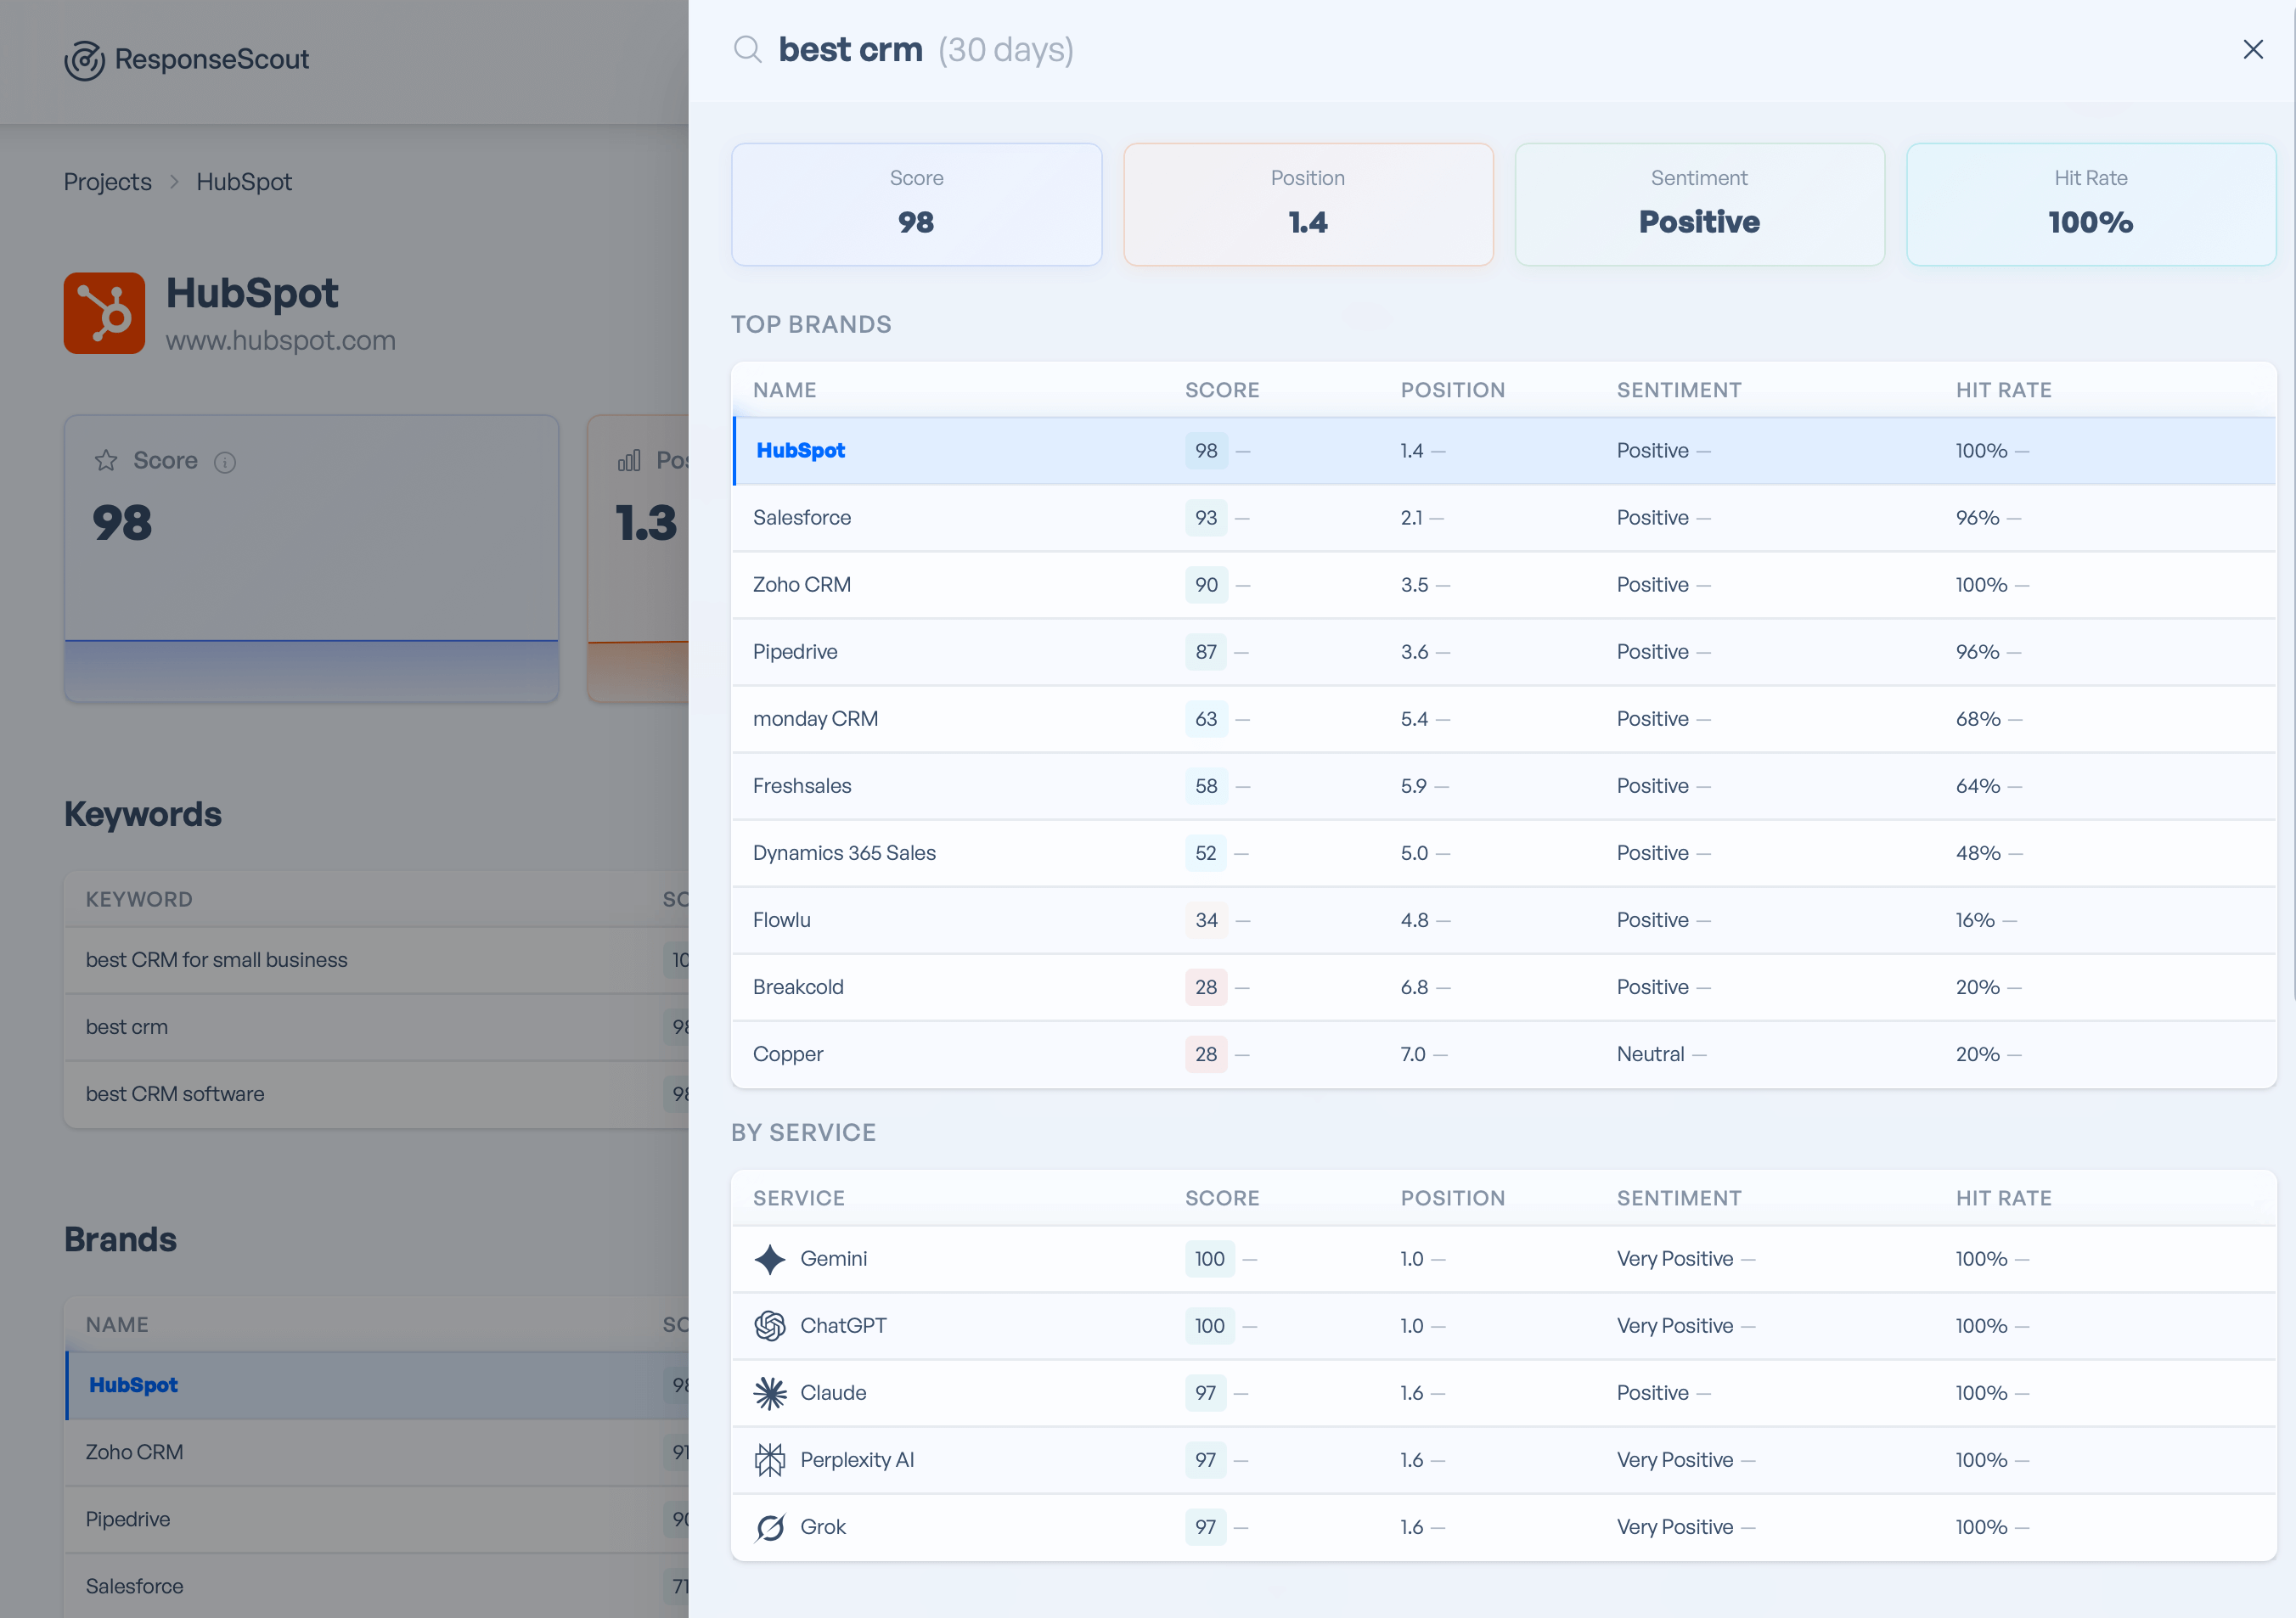Screen dimensions: 2296x1618
Task: Click the info icon next to Score
Action: [x=225, y=462]
